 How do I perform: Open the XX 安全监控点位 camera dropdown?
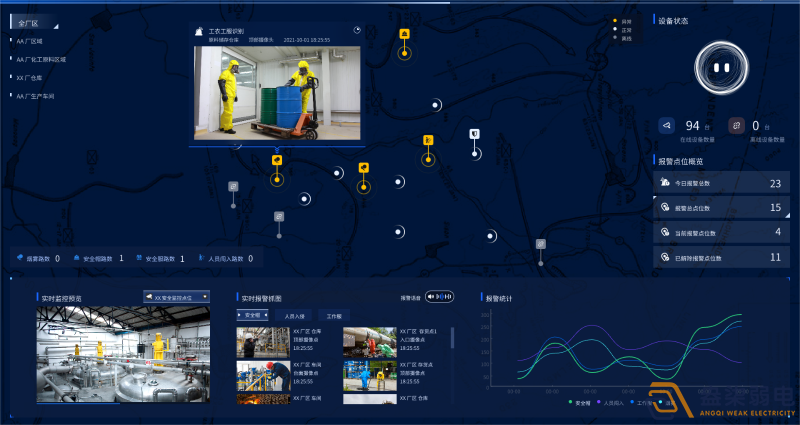(176, 297)
